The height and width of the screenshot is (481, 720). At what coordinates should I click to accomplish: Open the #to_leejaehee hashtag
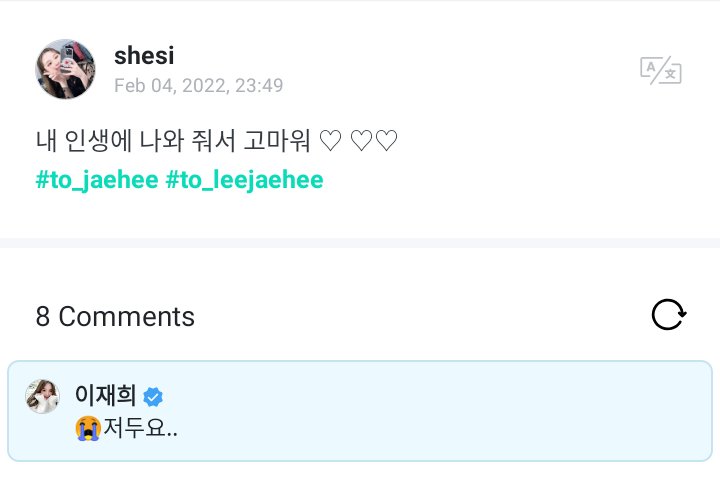coord(244,179)
